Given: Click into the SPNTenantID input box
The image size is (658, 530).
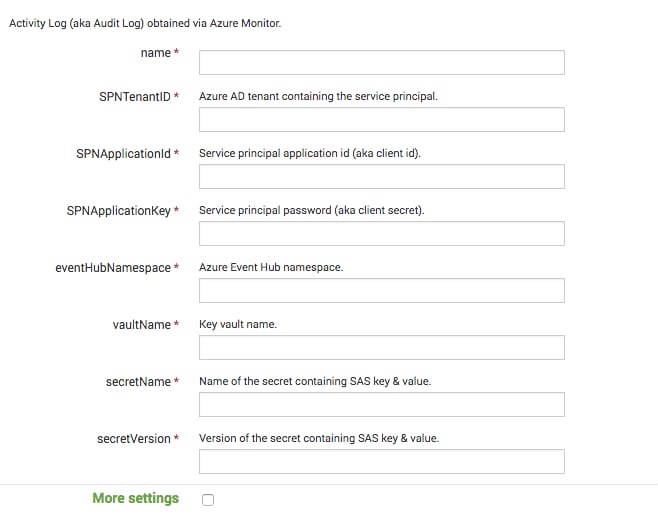Looking at the screenshot, I should click(x=381, y=120).
